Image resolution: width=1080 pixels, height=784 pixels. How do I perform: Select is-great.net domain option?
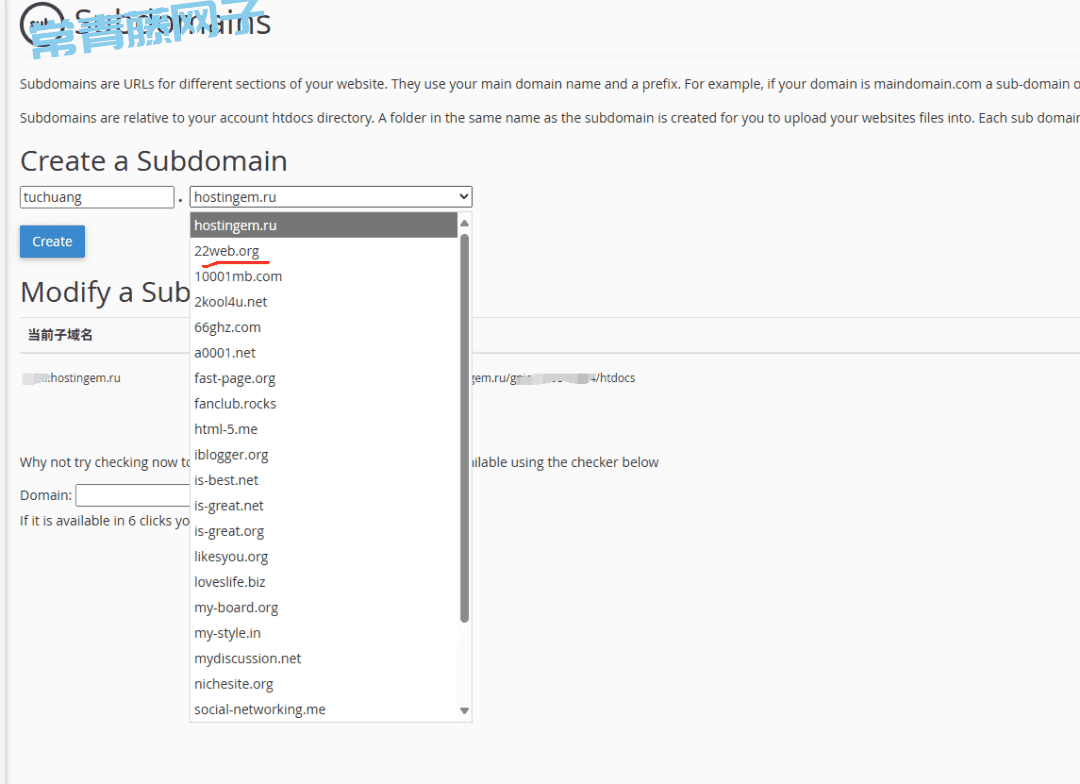click(x=324, y=506)
